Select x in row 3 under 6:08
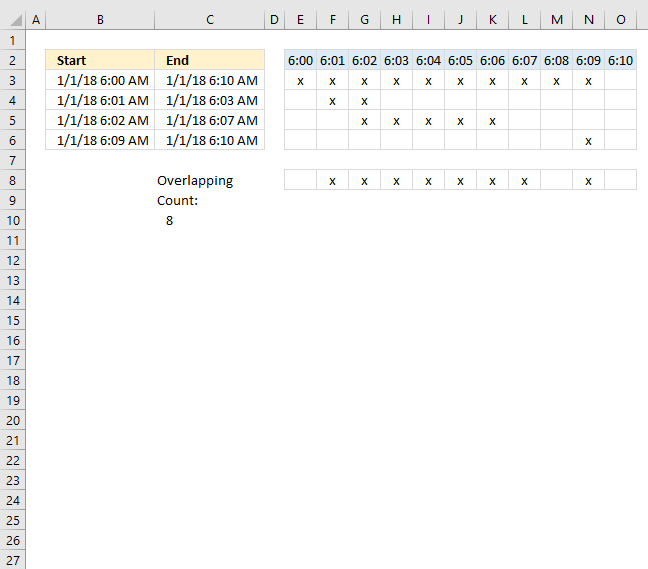The height and width of the screenshot is (569, 648). click(557, 80)
